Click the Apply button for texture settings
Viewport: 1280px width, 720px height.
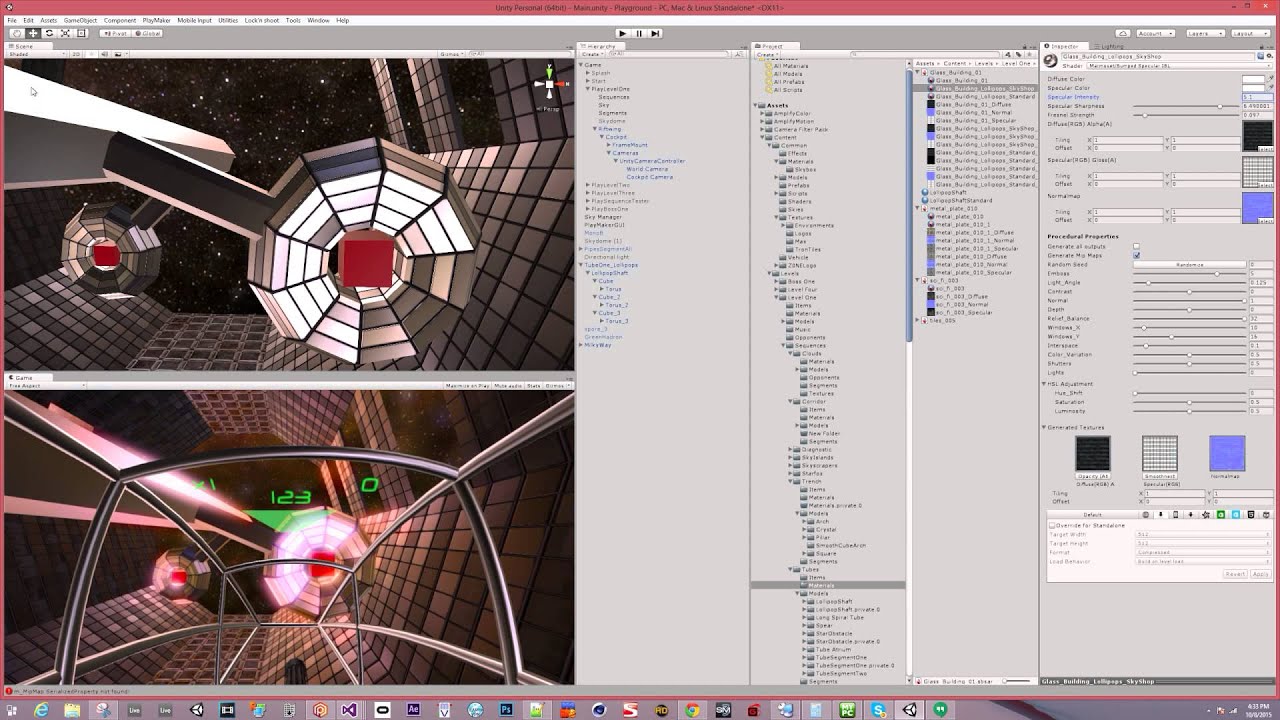1261,573
